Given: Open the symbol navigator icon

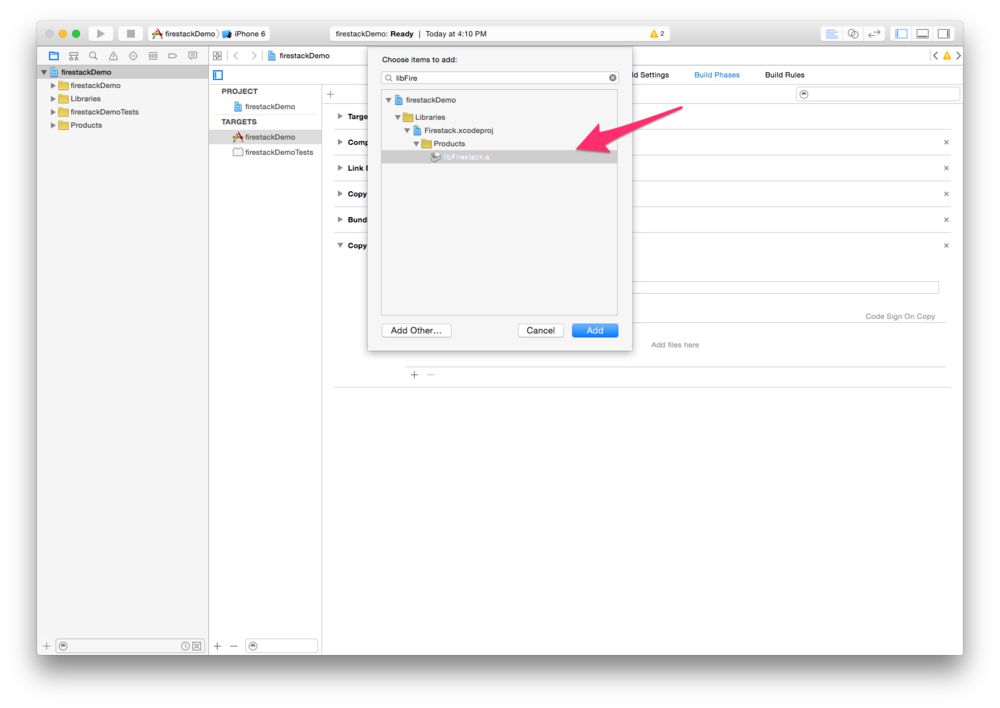Looking at the screenshot, I should click(x=73, y=55).
